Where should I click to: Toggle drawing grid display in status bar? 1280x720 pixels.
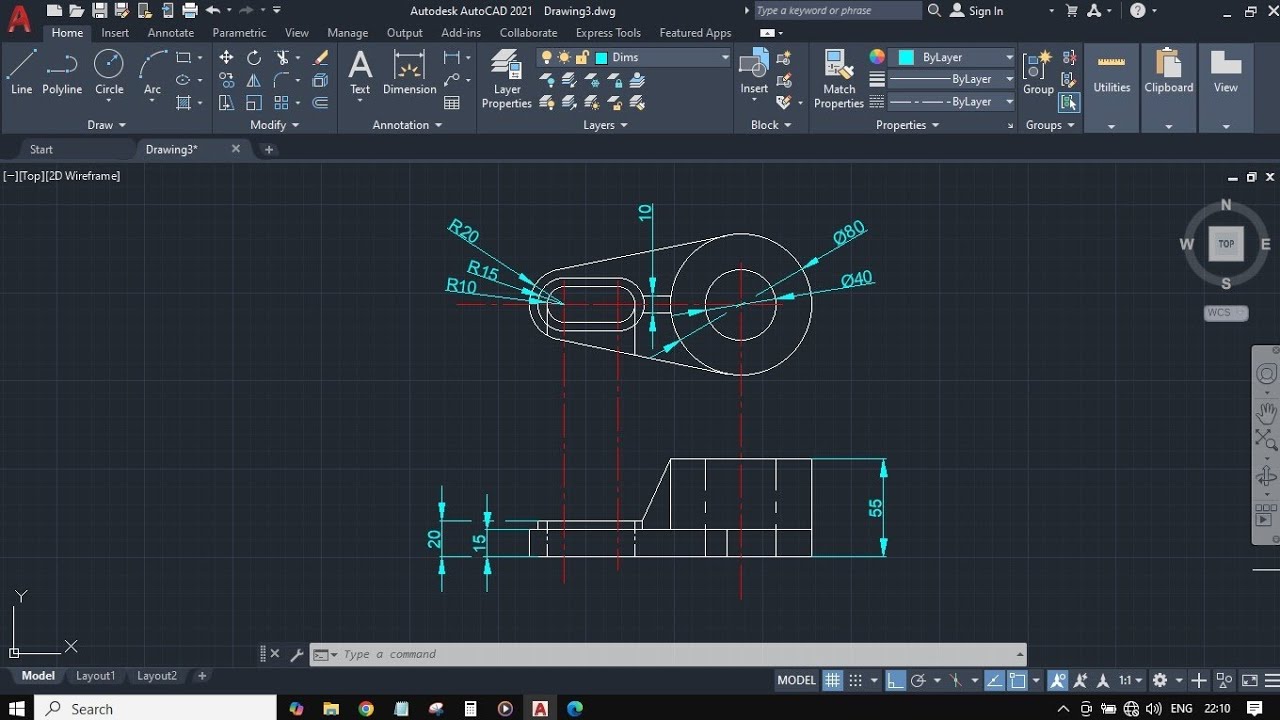pos(832,680)
